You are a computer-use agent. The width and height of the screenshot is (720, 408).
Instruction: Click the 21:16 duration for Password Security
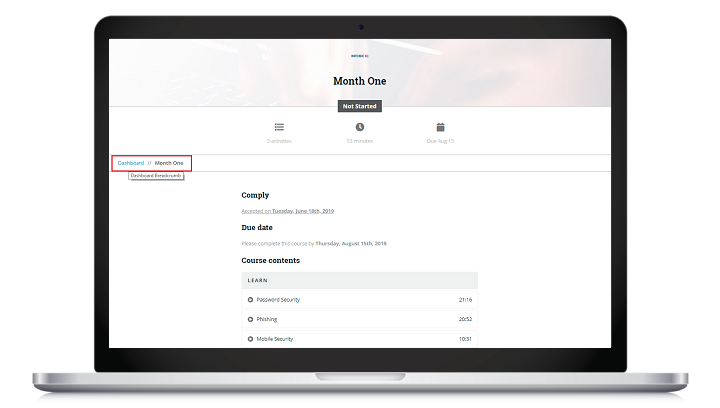[x=465, y=299]
